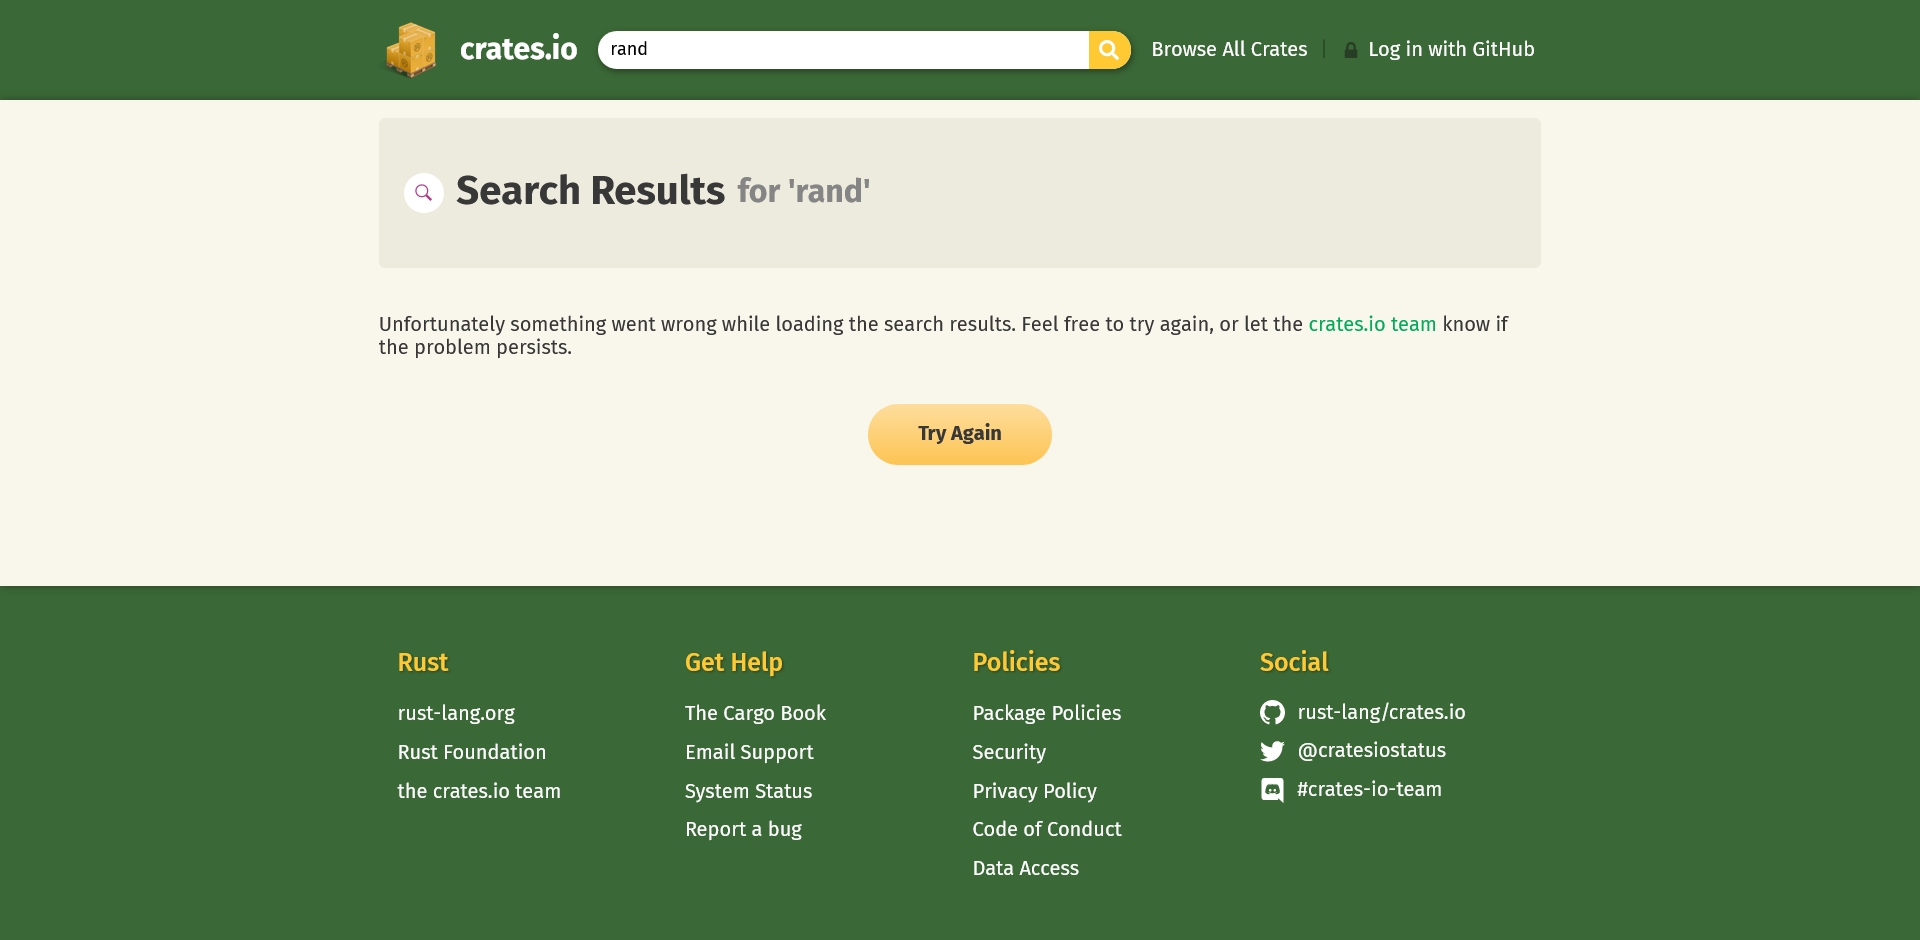Open Package Policies
This screenshot has width=1920, height=940.
pyautogui.click(x=1047, y=713)
